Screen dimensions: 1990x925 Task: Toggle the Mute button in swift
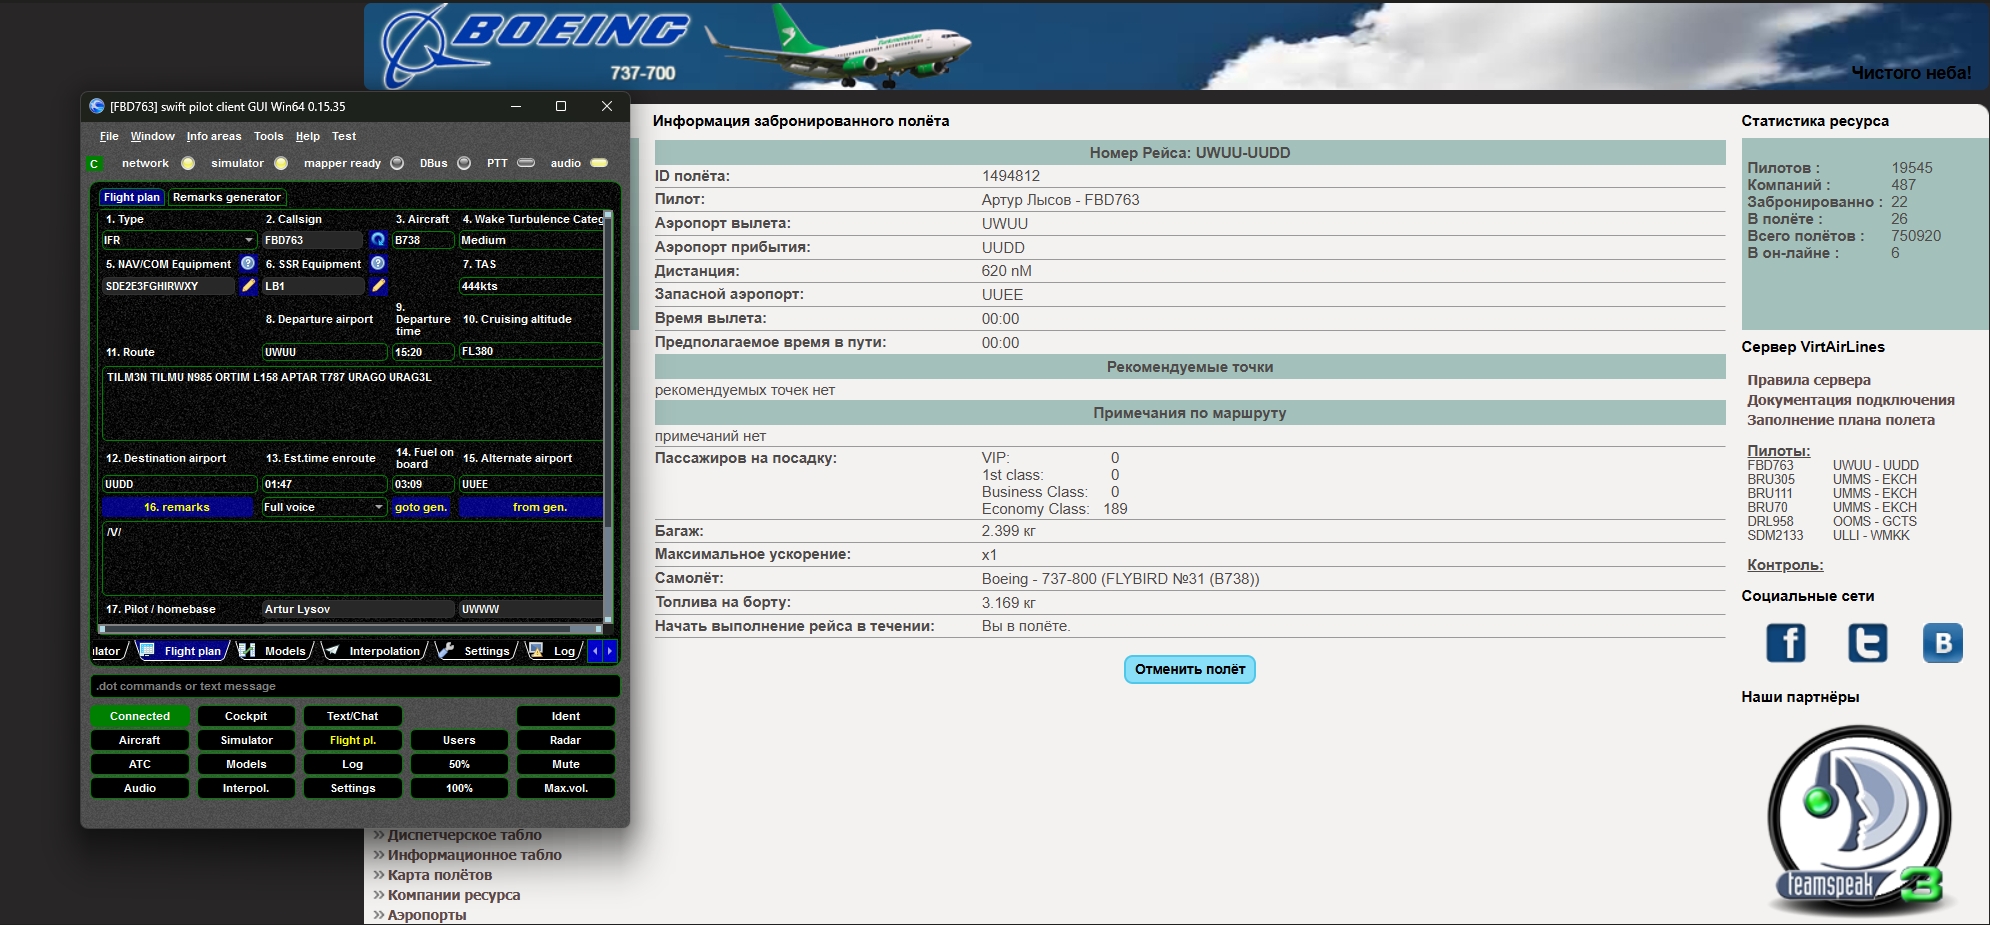tap(566, 764)
